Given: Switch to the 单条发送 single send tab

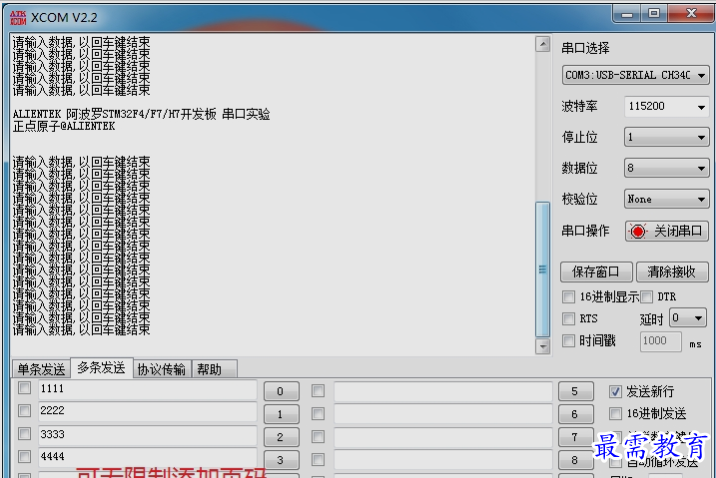Looking at the screenshot, I should point(41,369).
